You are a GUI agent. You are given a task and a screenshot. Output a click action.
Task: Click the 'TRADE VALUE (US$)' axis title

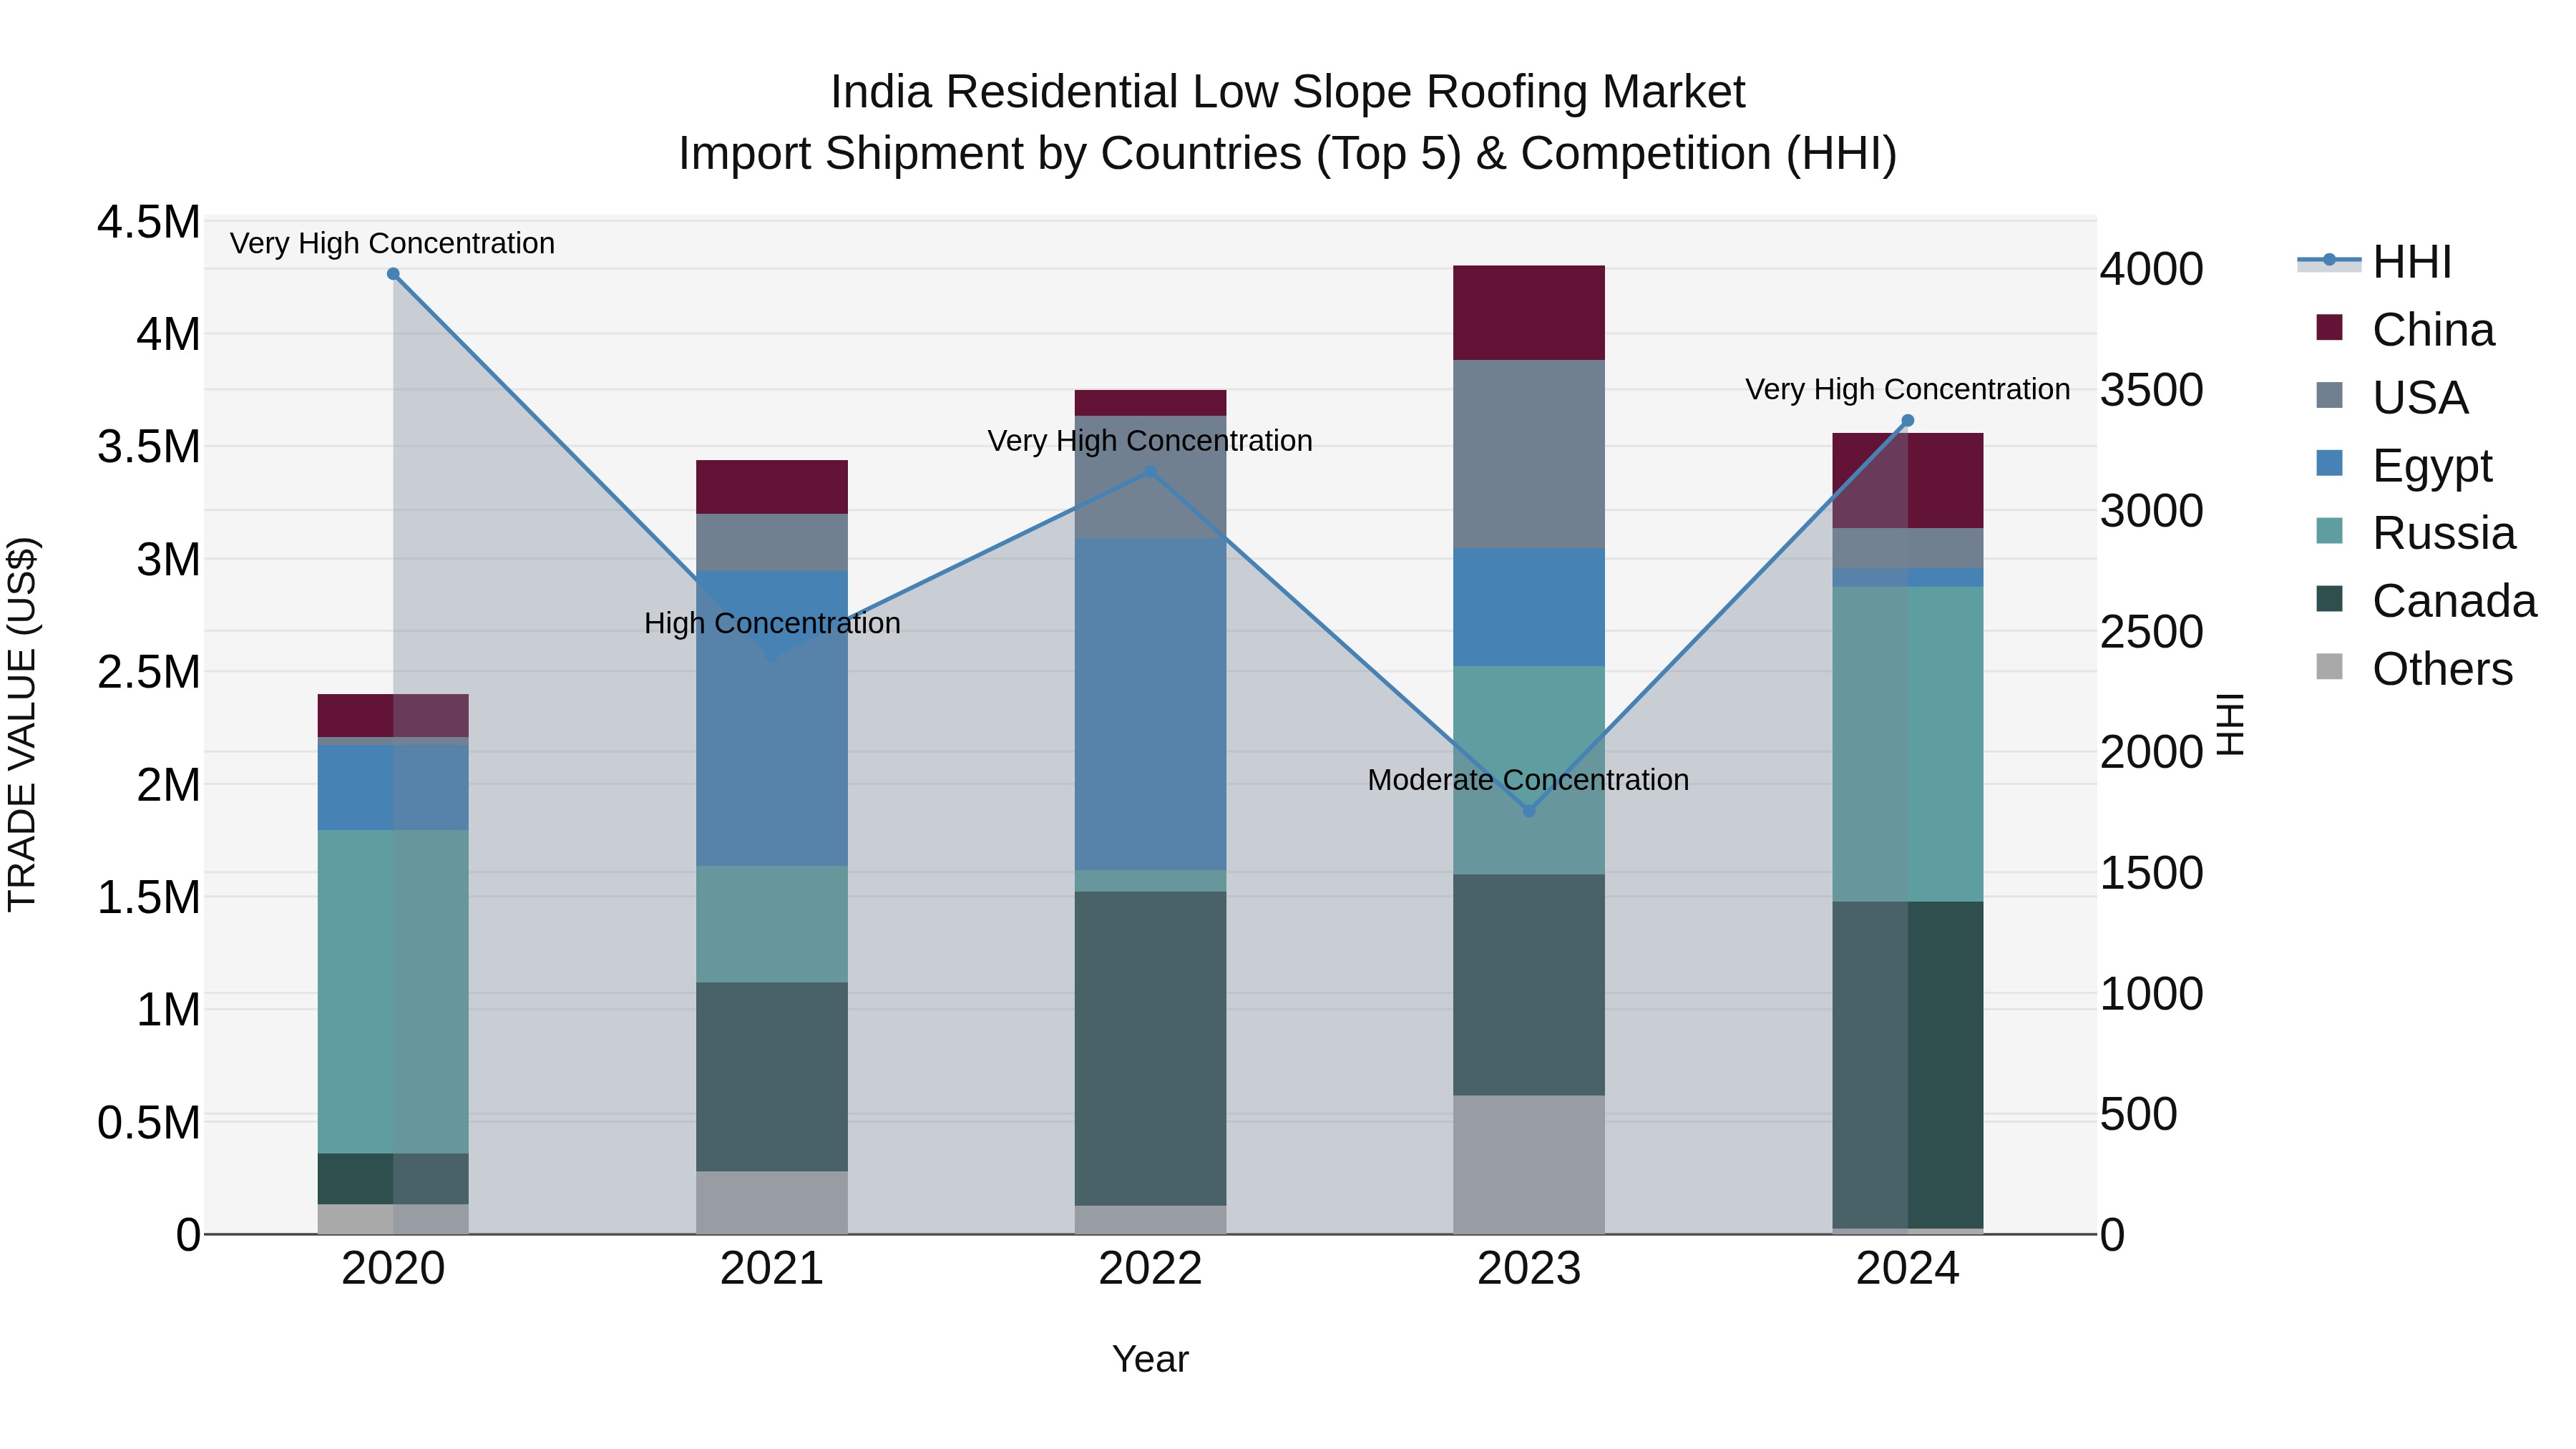click(22, 724)
